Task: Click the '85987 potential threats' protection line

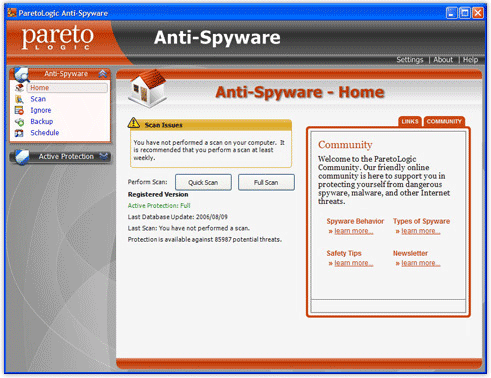Action: pos(205,240)
